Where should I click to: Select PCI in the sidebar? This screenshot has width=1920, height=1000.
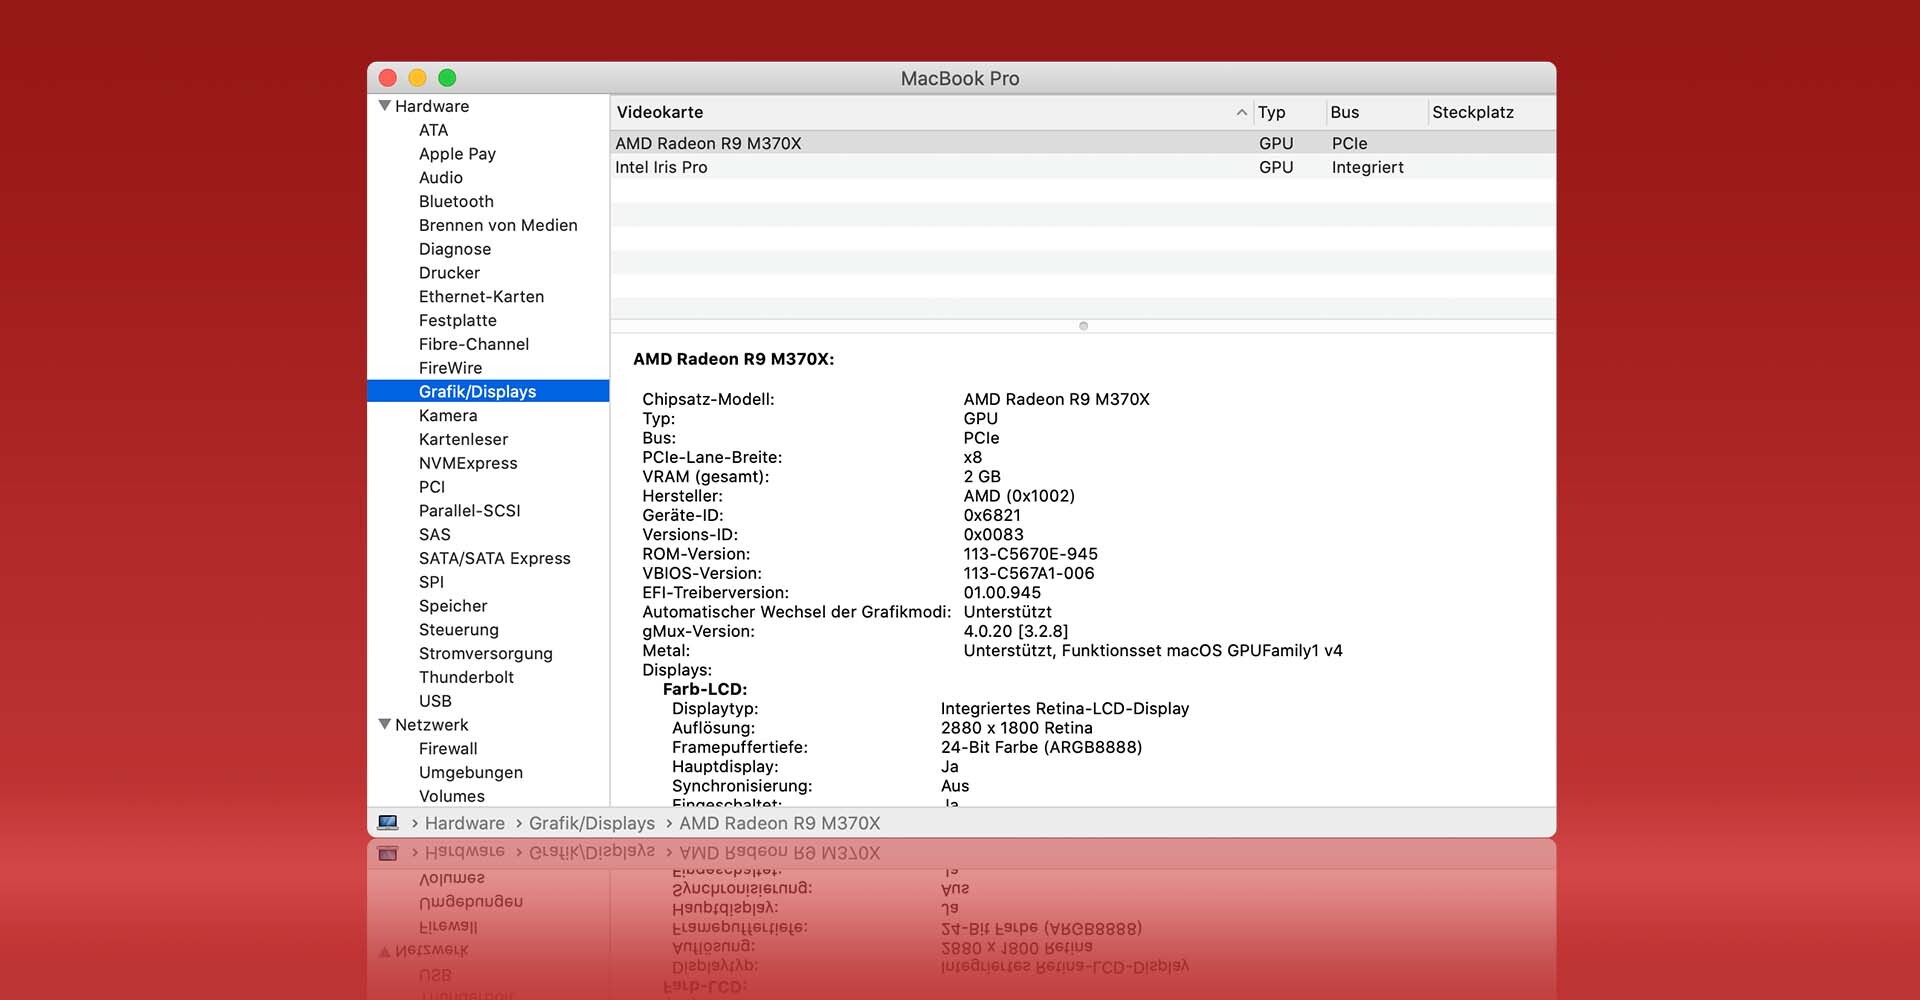[x=432, y=487]
